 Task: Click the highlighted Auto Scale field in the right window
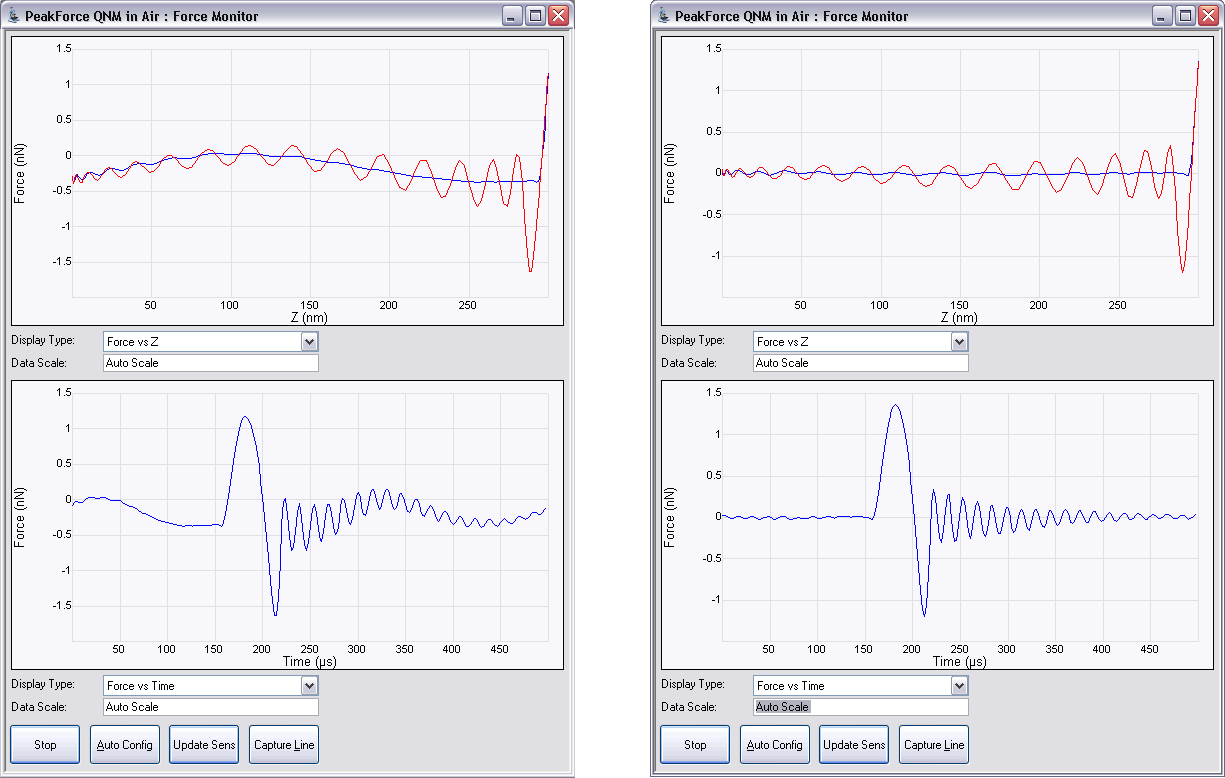pos(860,707)
